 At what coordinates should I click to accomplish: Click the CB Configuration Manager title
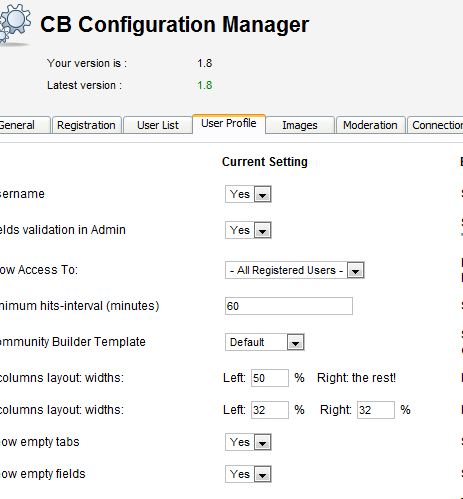coord(174,25)
